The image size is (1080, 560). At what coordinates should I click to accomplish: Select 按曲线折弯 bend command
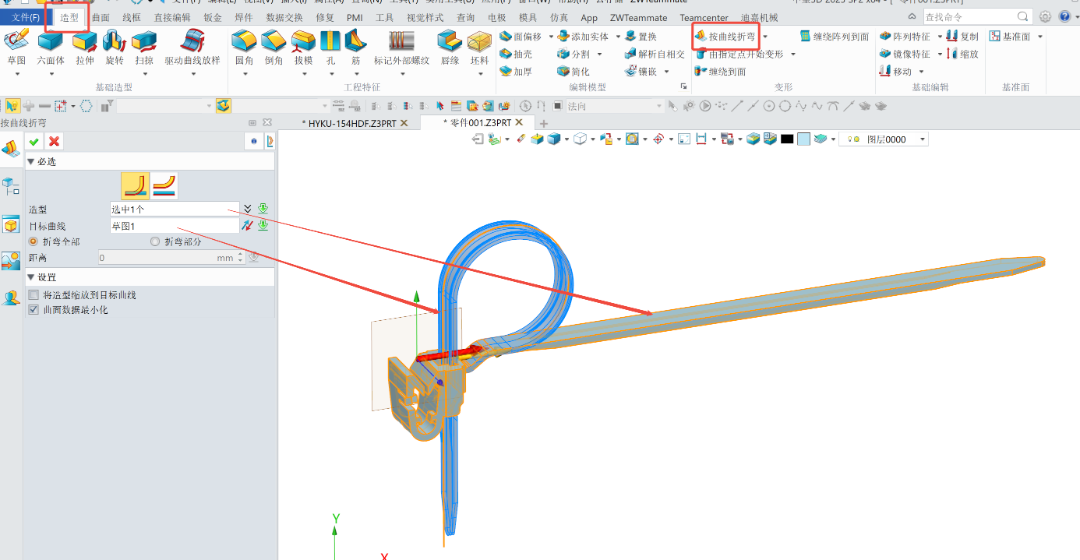tap(725, 37)
